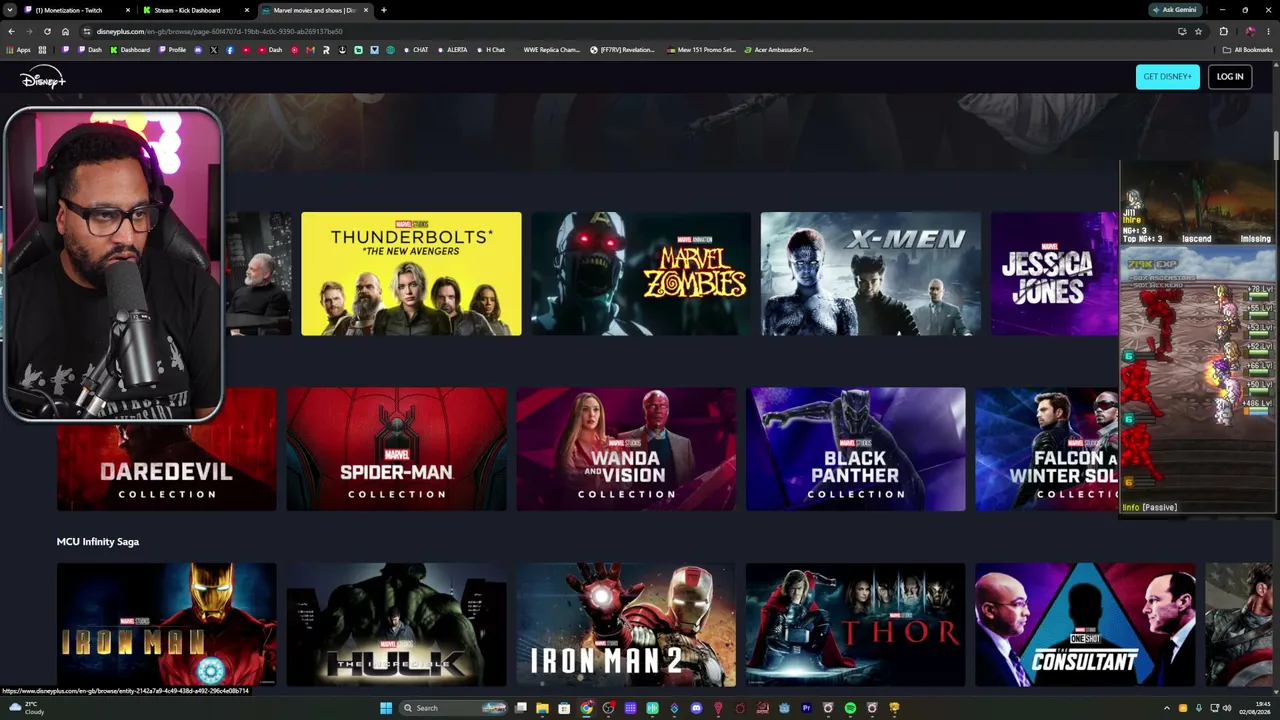Open the weather widget showing Cloudy

tap(27, 708)
